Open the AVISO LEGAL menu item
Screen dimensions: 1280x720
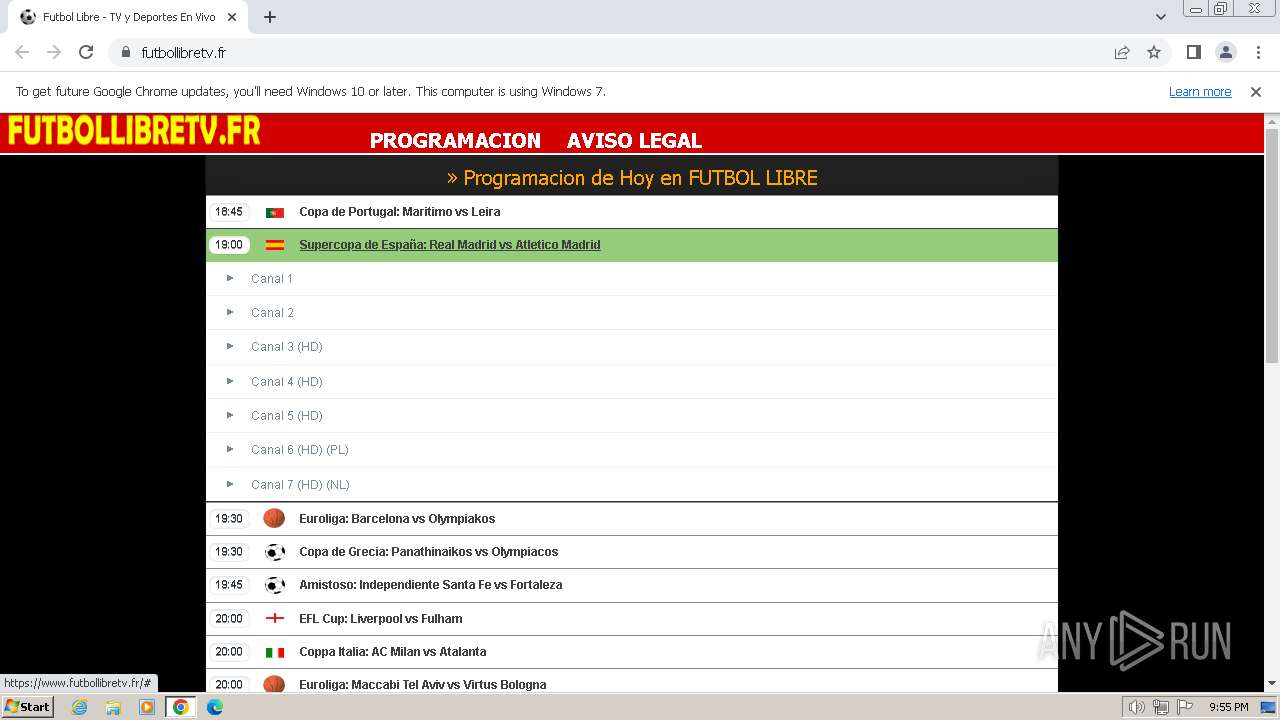(634, 141)
